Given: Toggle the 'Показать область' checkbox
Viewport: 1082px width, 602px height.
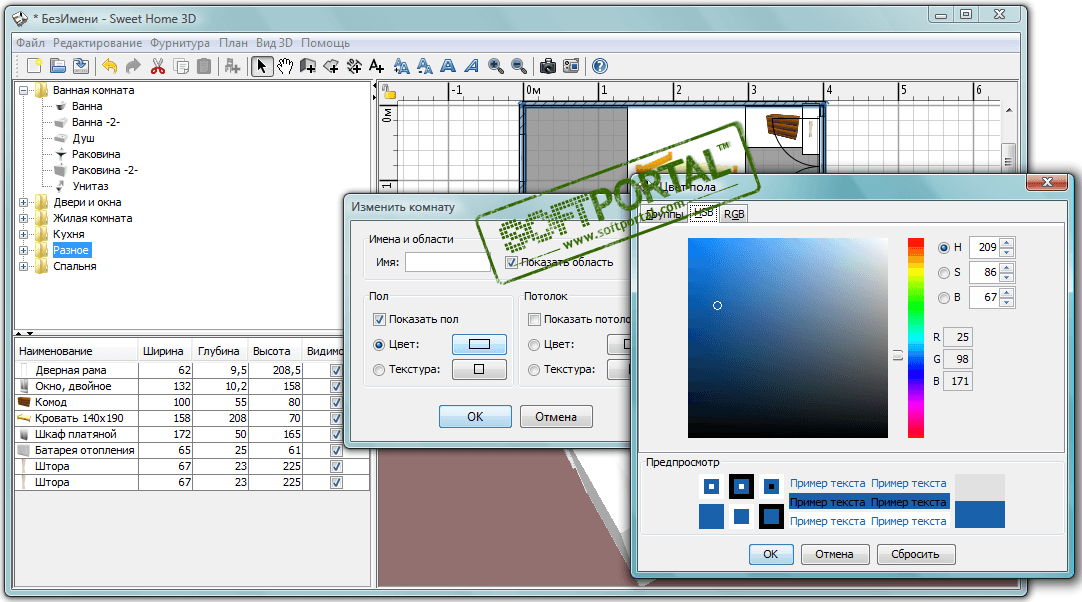Looking at the screenshot, I should (x=511, y=262).
